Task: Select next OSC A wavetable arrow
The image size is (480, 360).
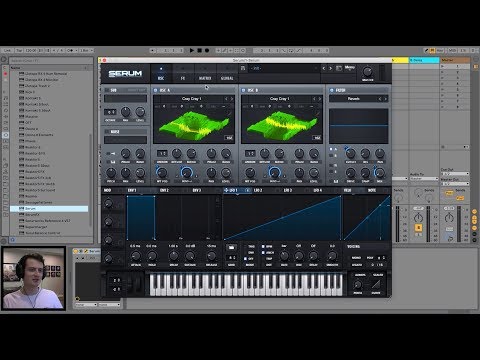Action: tap(232, 99)
